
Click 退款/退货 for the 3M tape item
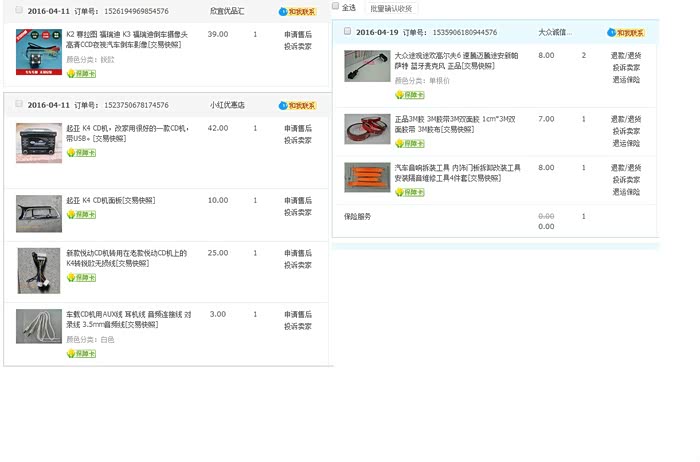pyautogui.click(x=626, y=119)
